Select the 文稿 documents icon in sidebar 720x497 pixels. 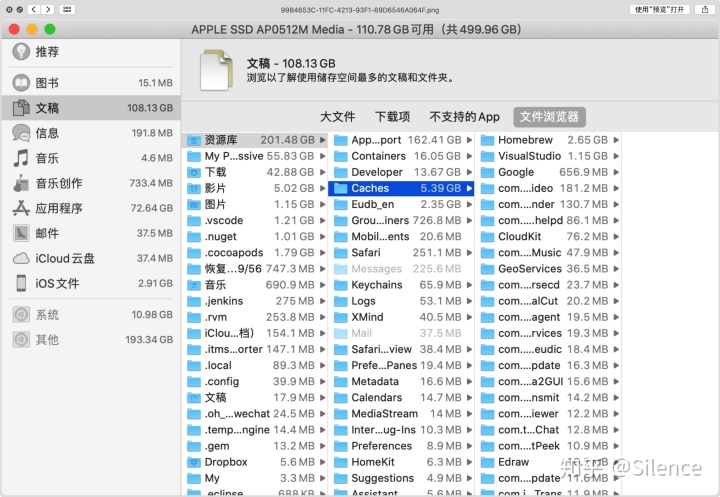[x=21, y=108]
